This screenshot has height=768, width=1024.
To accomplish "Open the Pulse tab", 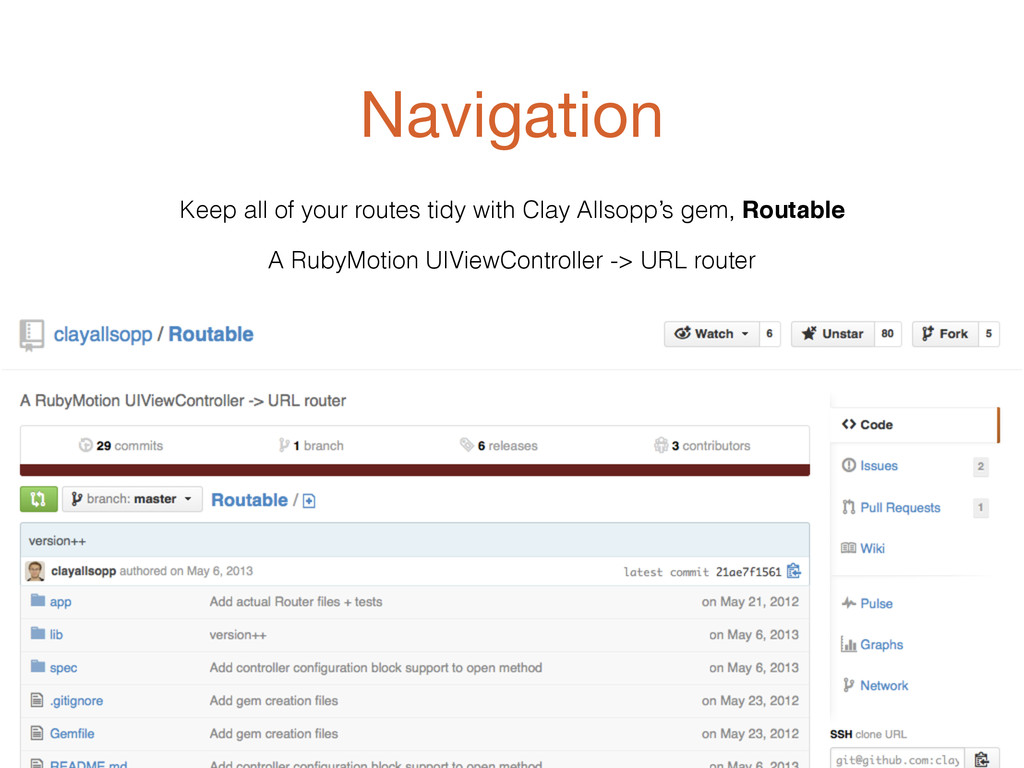I will (x=876, y=603).
